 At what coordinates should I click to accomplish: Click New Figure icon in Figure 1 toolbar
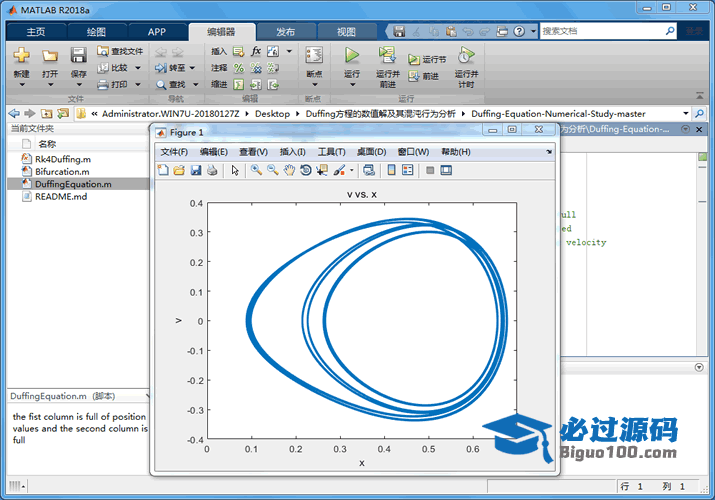(163, 170)
